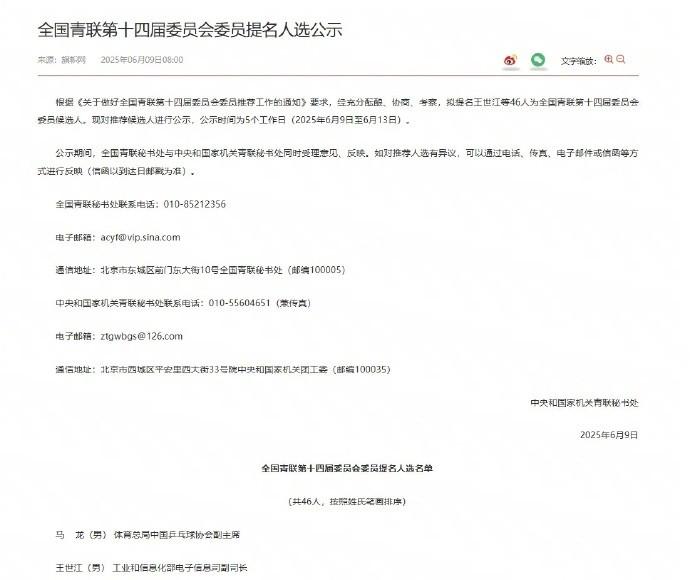Share article via Weibo icon
Viewport: 690px width, 580px height.
pos(510,60)
